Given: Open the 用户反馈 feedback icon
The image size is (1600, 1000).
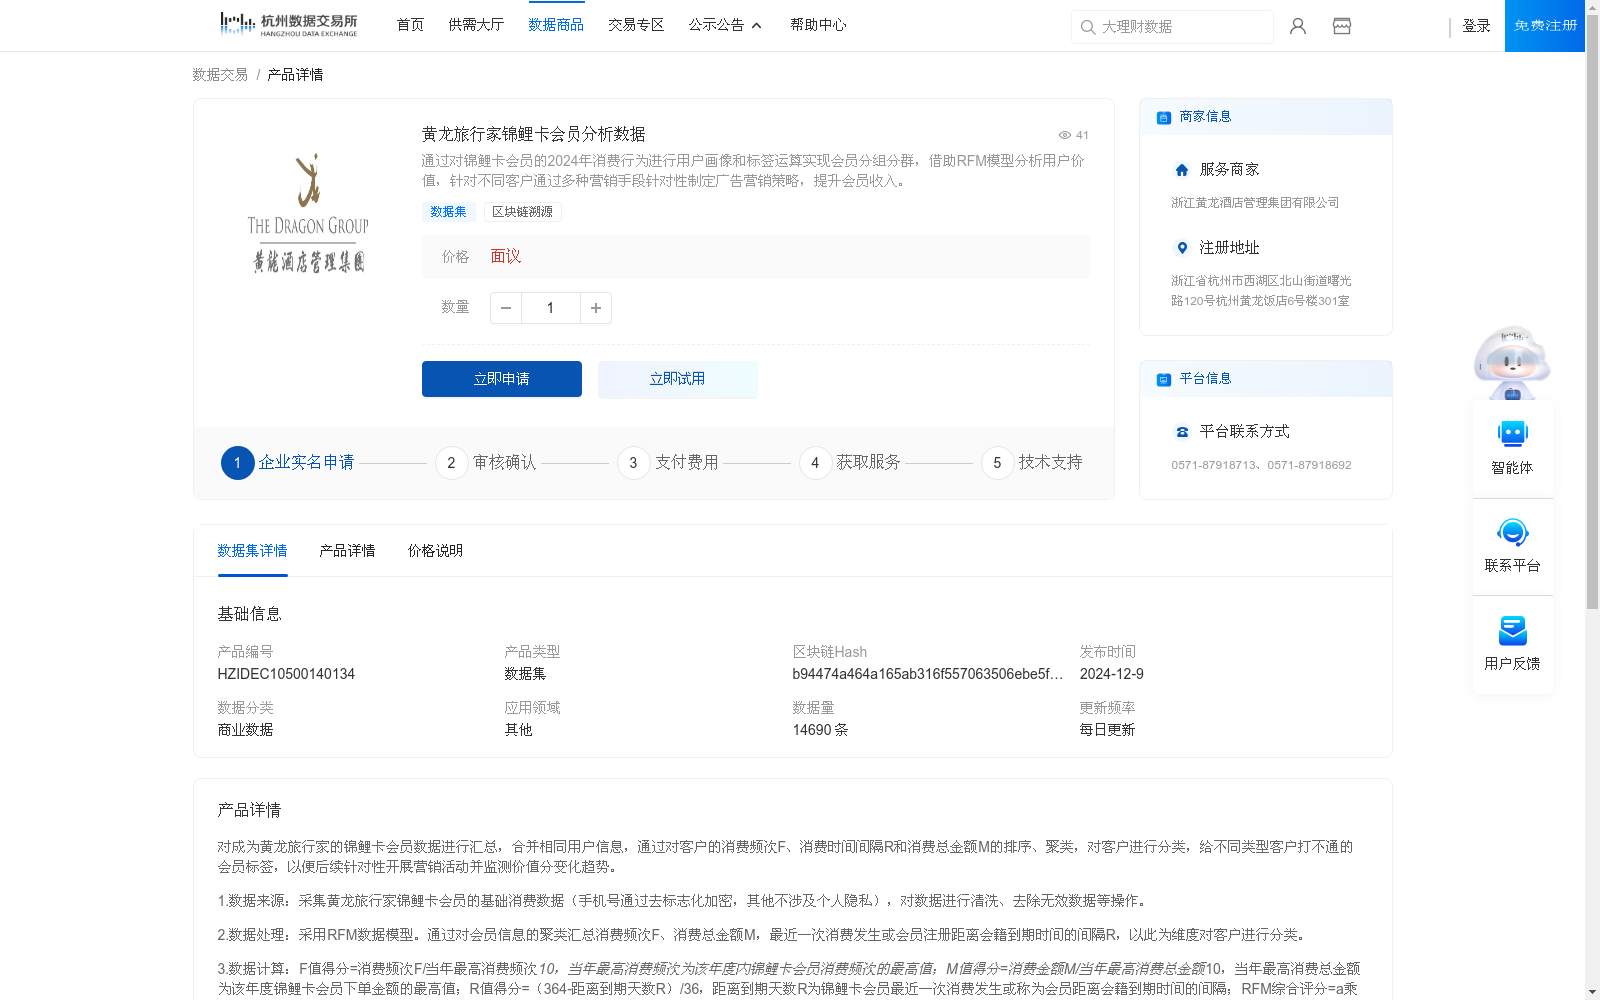Looking at the screenshot, I should point(1513,630).
